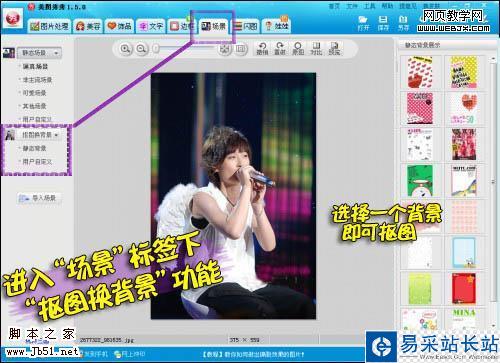500x363 pixels.
Task: Click the 保存 save icon
Action: coord(383,23)
